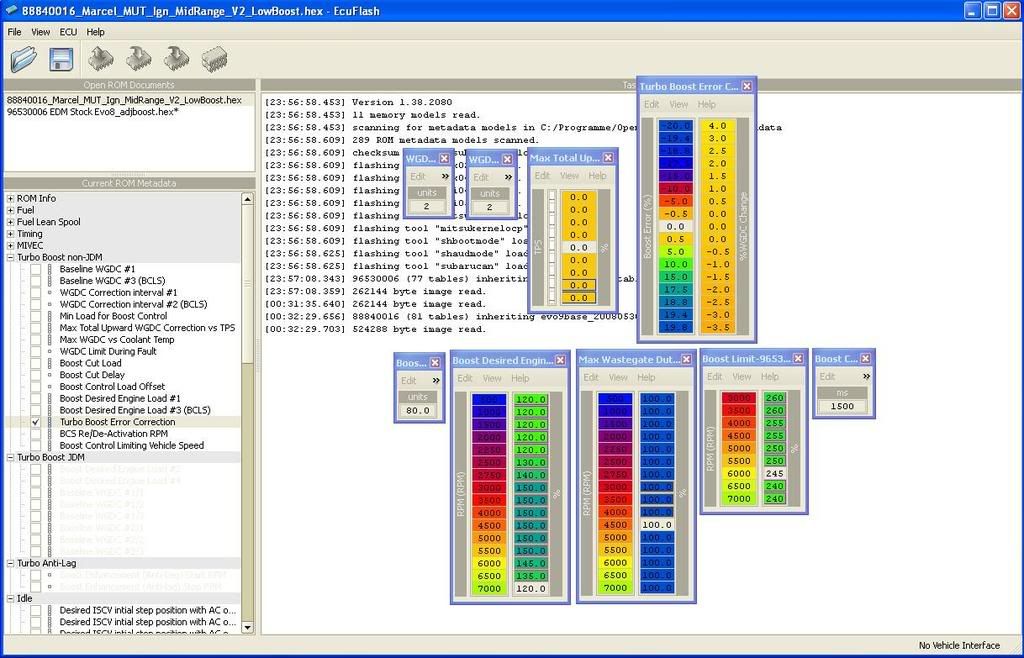Close the Turbo Boost Error Correction table window
The image size is (1024, 658).
(747, 87)
